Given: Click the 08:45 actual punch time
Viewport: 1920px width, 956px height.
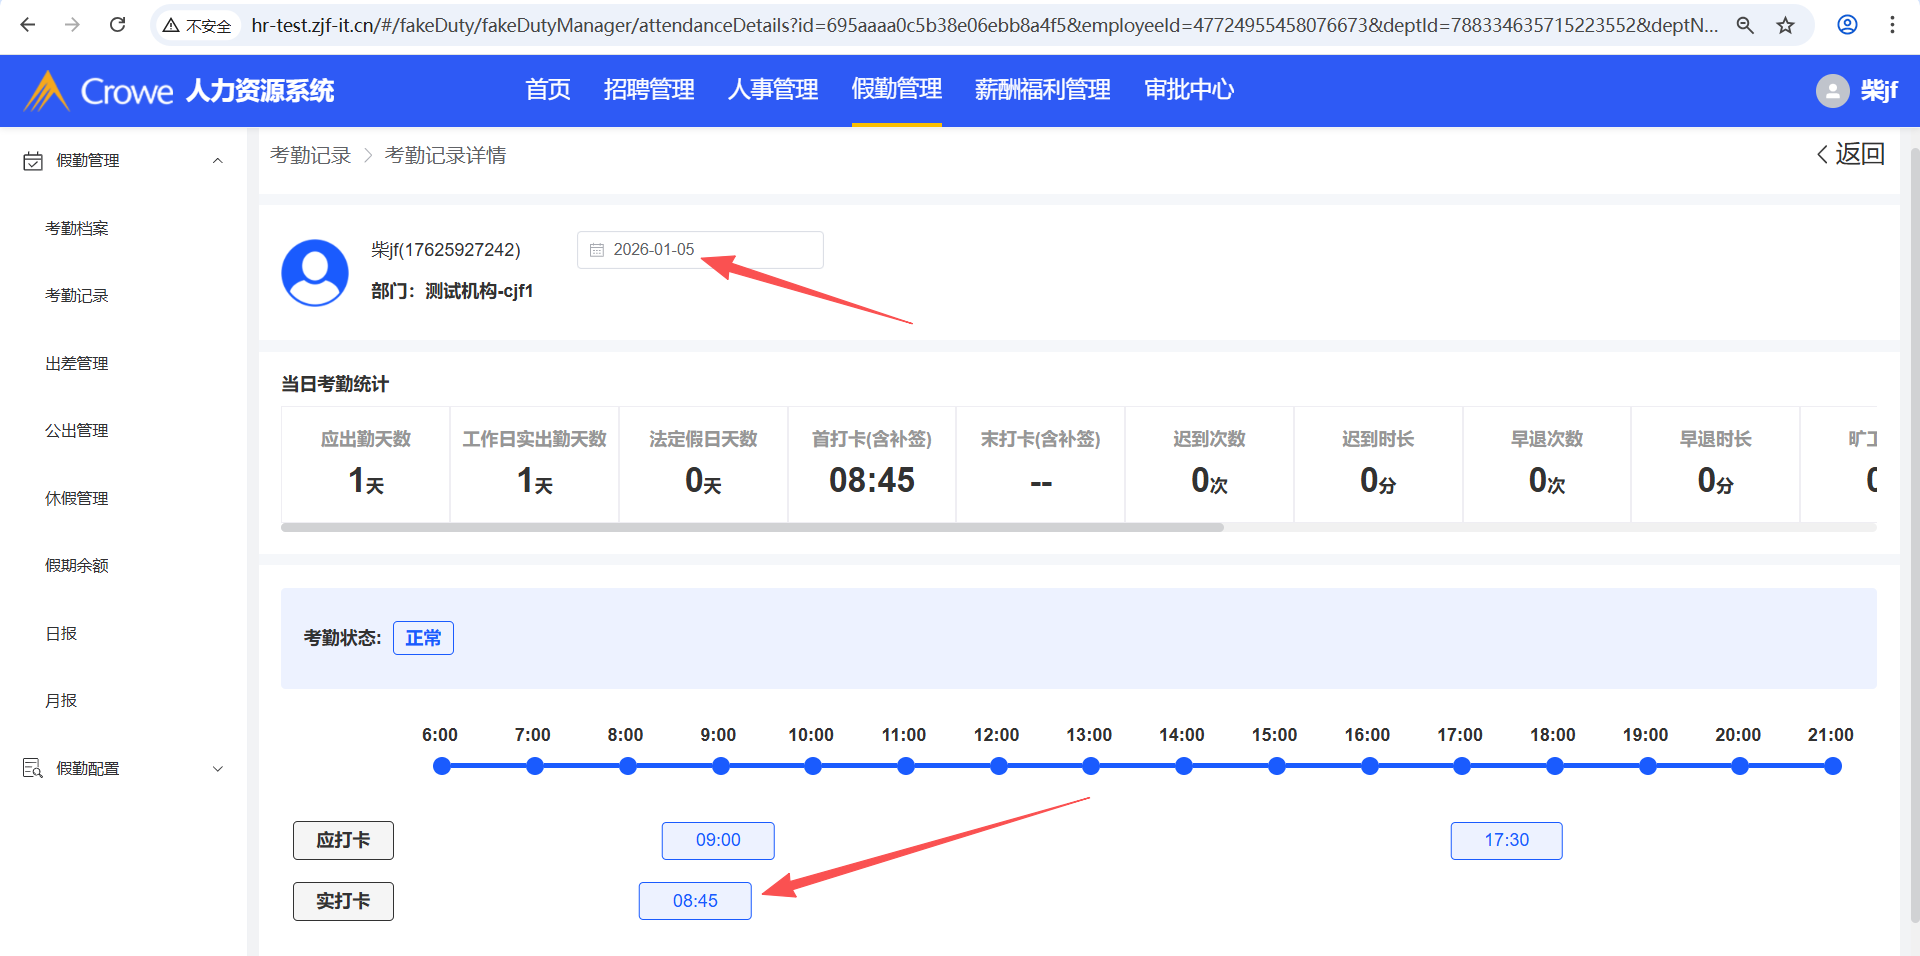Looking at the screenshot, I should click(695, 901).
